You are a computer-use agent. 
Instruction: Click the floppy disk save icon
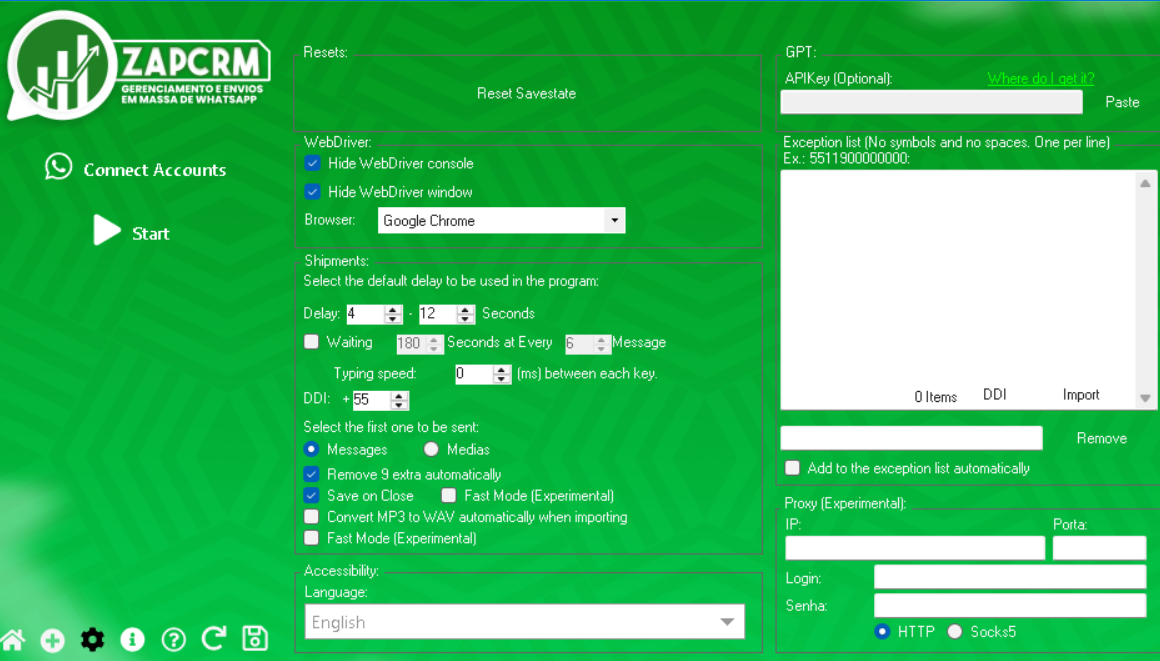click(255, 639)
